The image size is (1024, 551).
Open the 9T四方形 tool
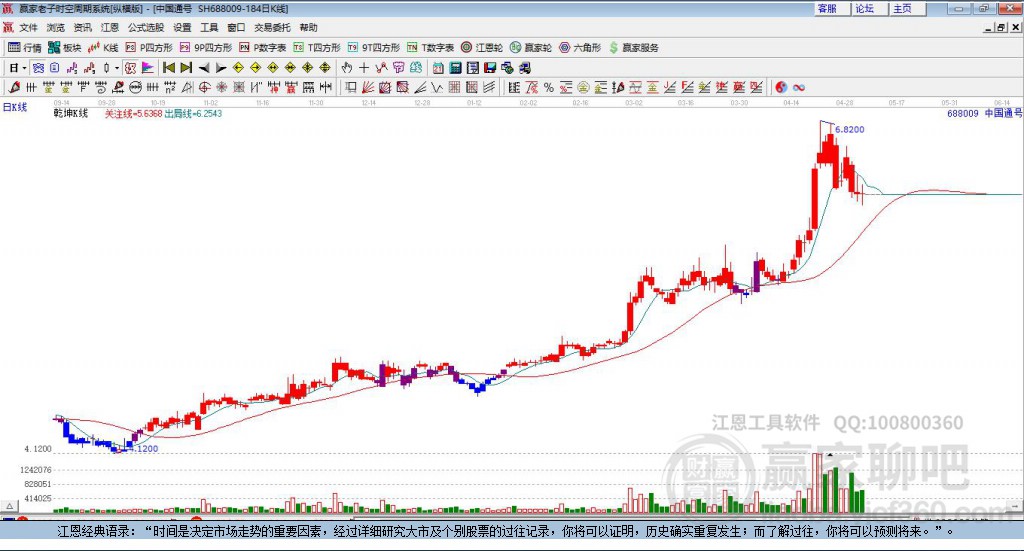(374, 48)
